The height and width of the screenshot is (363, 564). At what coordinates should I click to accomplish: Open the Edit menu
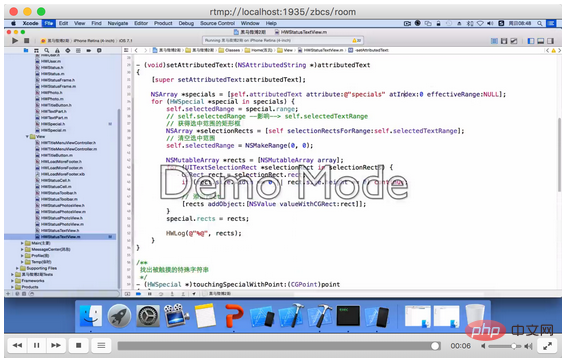point(64,23)
